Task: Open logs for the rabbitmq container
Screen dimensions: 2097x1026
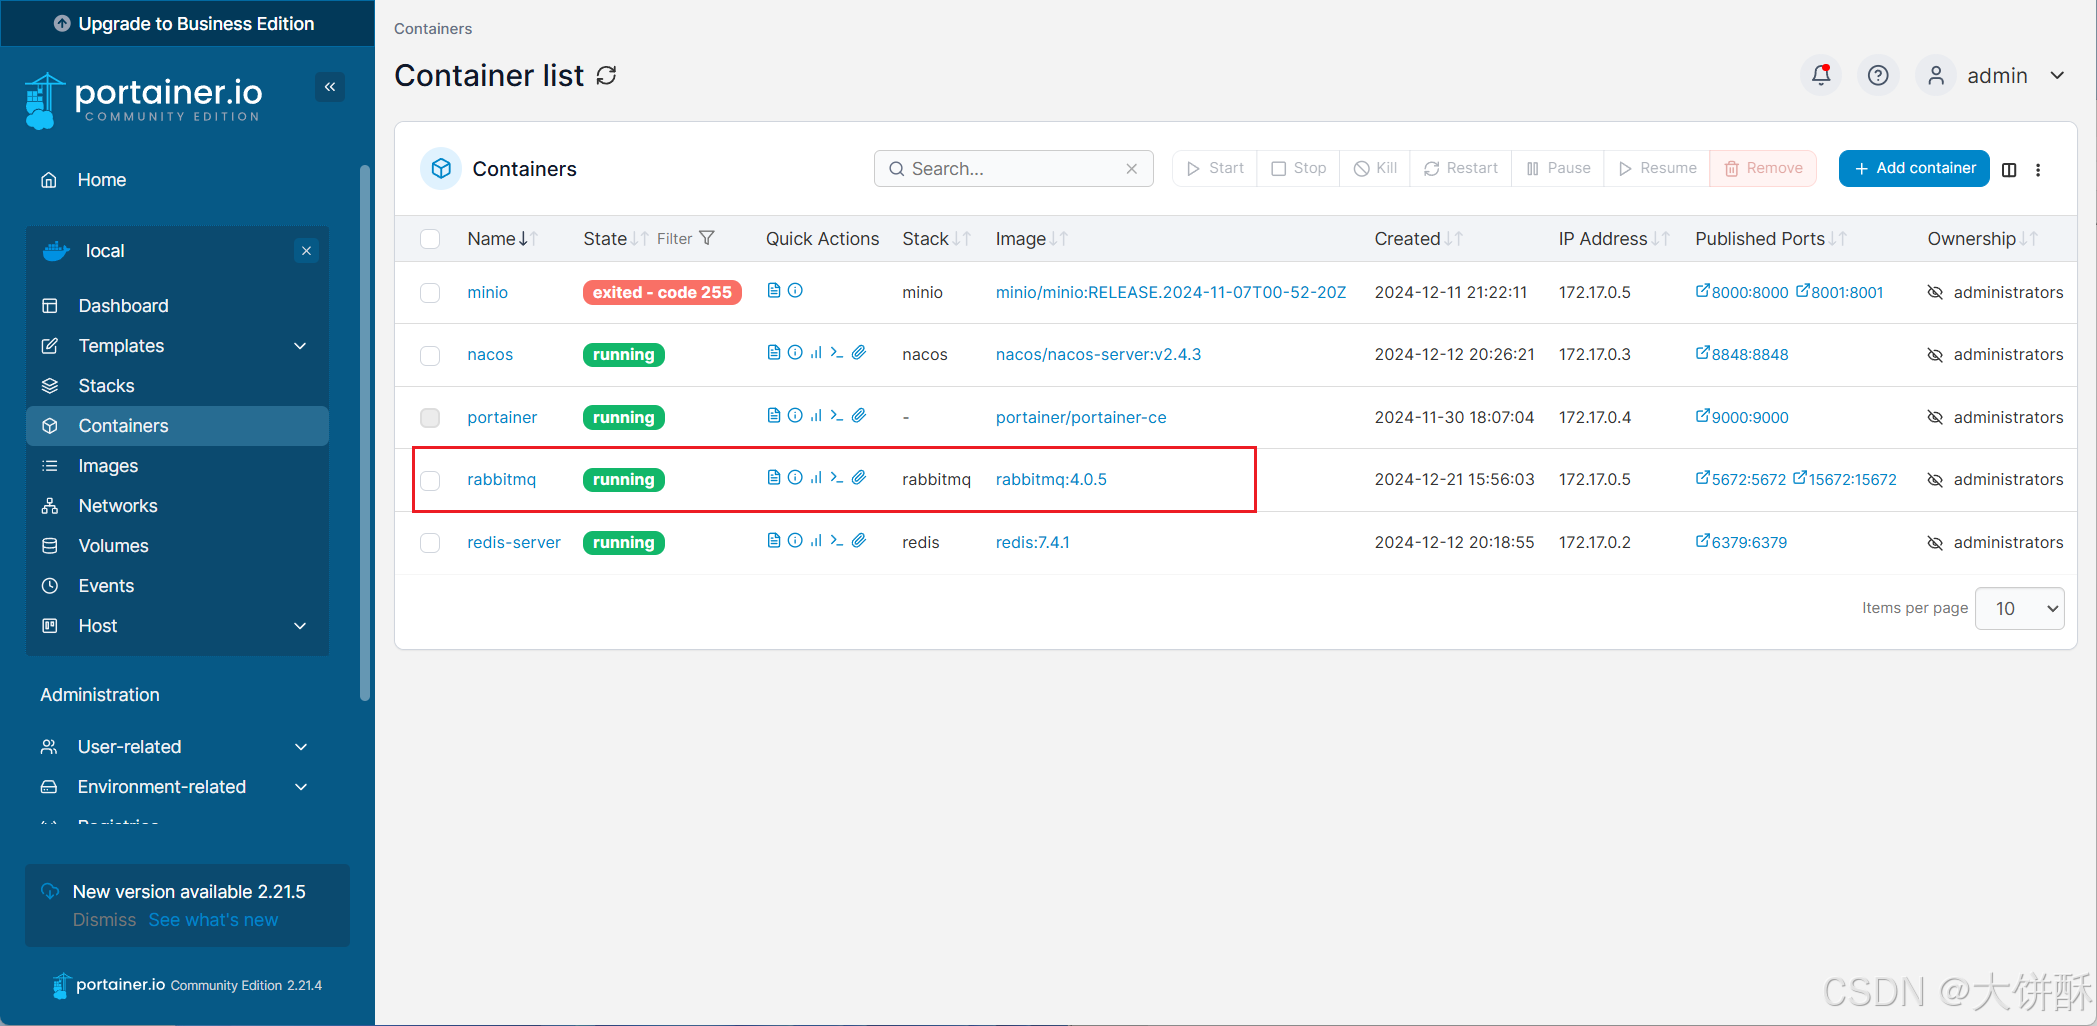Action: (773, 478)
